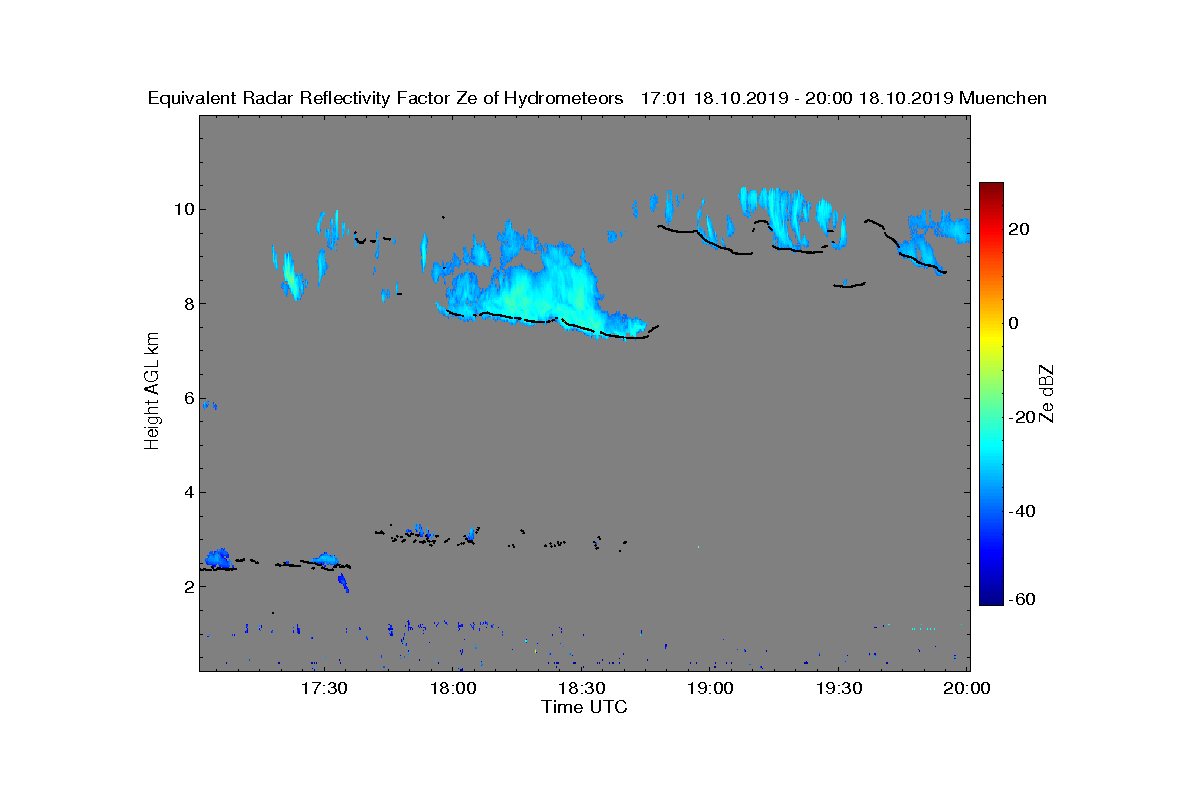Image resolution: width=1200 pixels, height=800 pixels.
Task: Click the Ze dBZ color scale bar
Action: click(x=991, y=394)
